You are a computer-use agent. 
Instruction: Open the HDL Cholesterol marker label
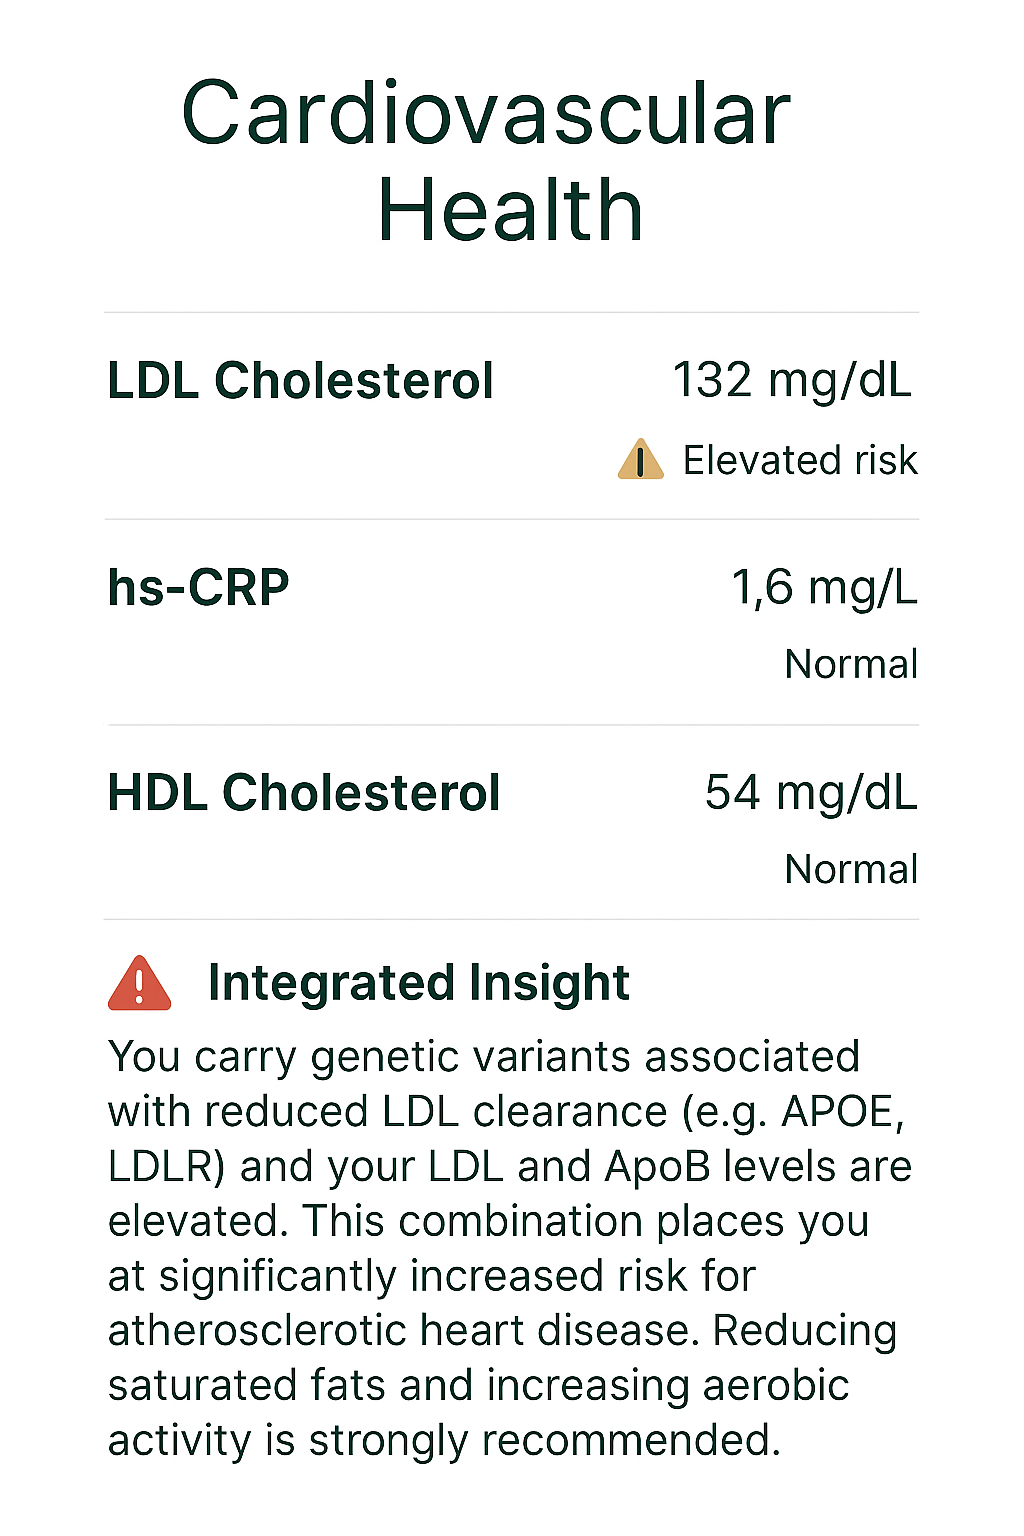(303, 793)
